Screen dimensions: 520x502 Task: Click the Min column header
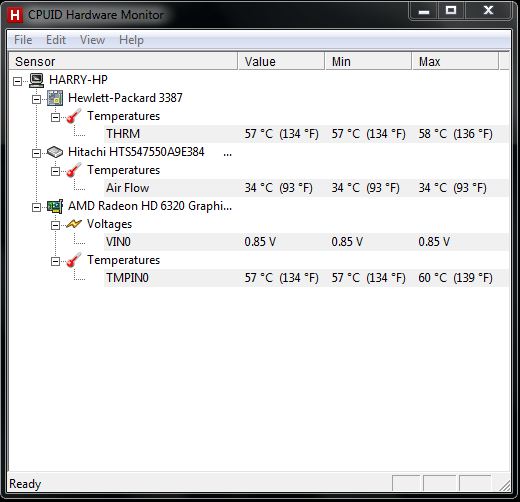(368, 61)
